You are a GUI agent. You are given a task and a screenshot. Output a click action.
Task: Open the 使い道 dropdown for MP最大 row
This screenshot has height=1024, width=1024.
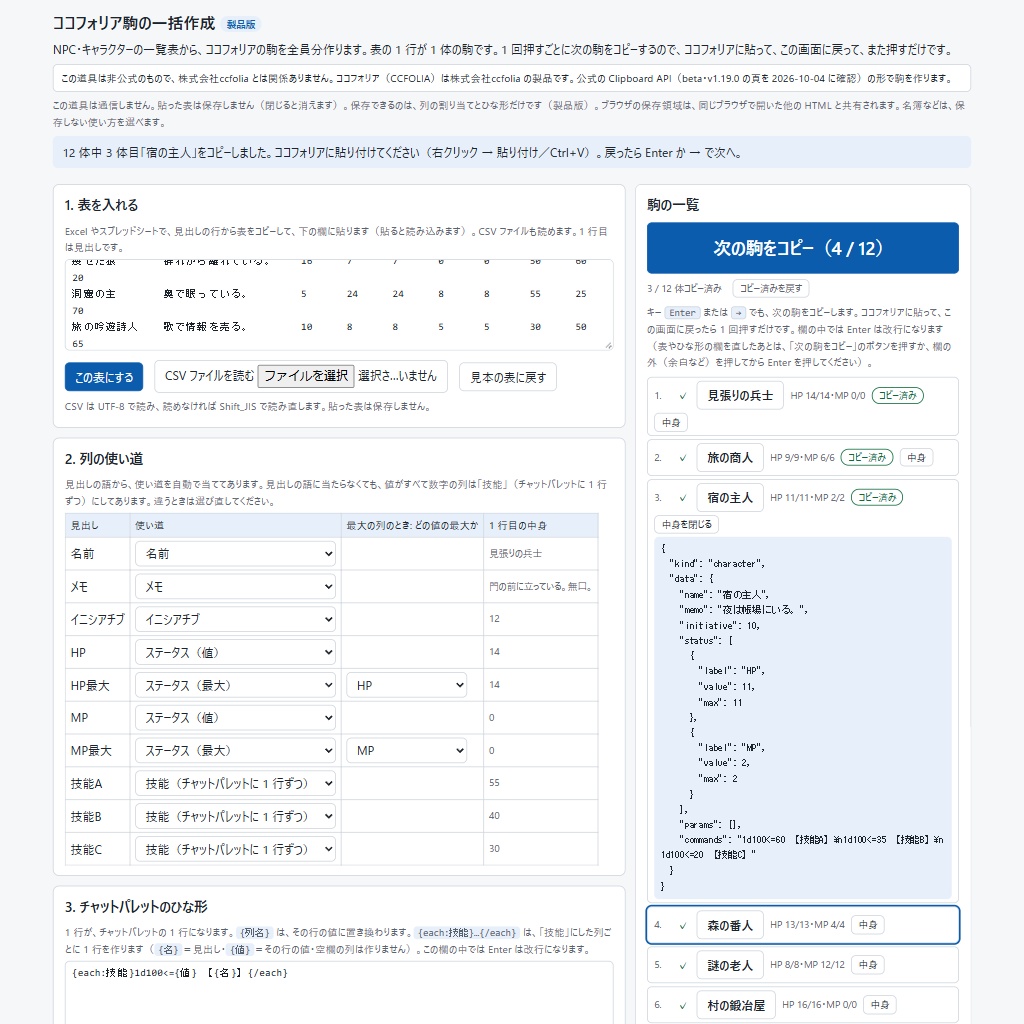[x=235, y=750]
